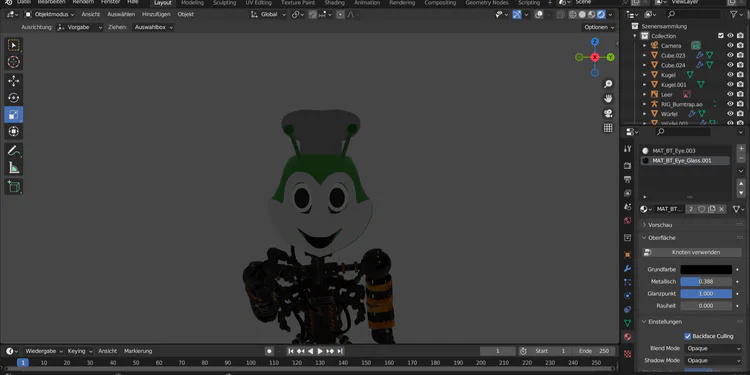Open the Object Data green triangle tab
This screenshot has width=750, height=375.
point(628,323)
